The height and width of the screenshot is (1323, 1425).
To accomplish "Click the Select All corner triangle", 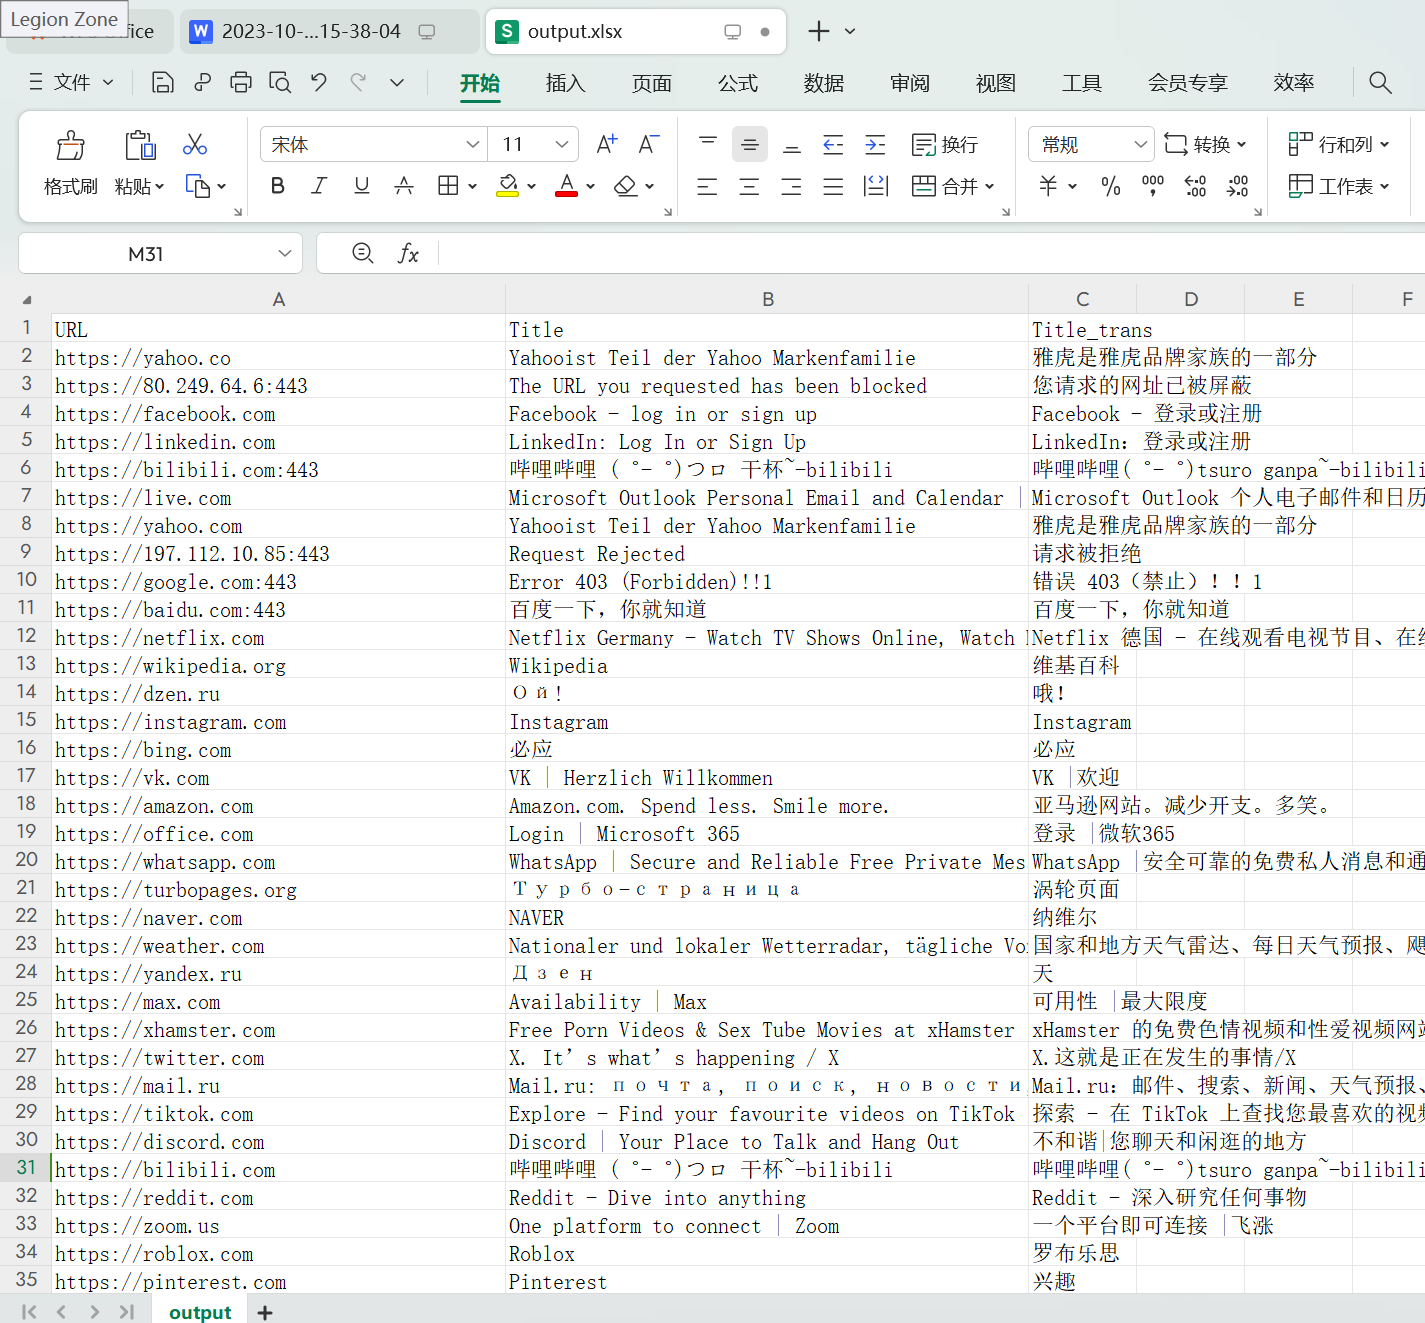I will (x=27, y=300).
